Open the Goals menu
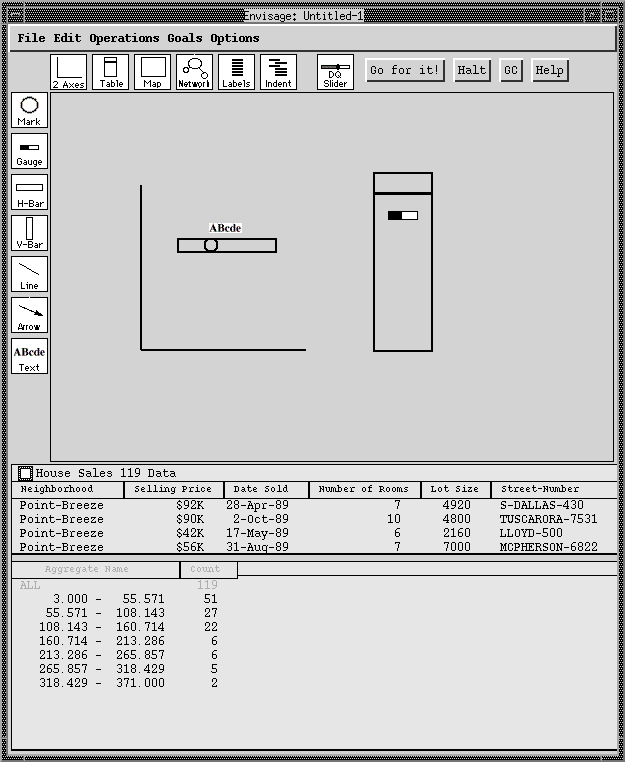Image resolution: width=625 pixels, height=762 pixels. pyautogui.click(x=184, y=38)
